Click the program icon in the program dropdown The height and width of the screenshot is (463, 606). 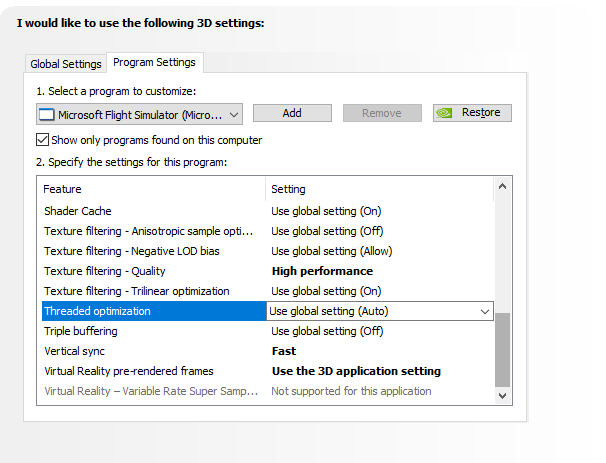[x=47, y=115]
